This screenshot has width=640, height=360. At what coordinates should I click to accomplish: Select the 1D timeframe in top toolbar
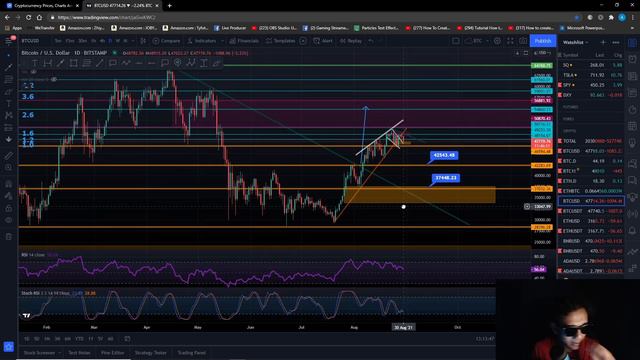click(x=111, y=41)
